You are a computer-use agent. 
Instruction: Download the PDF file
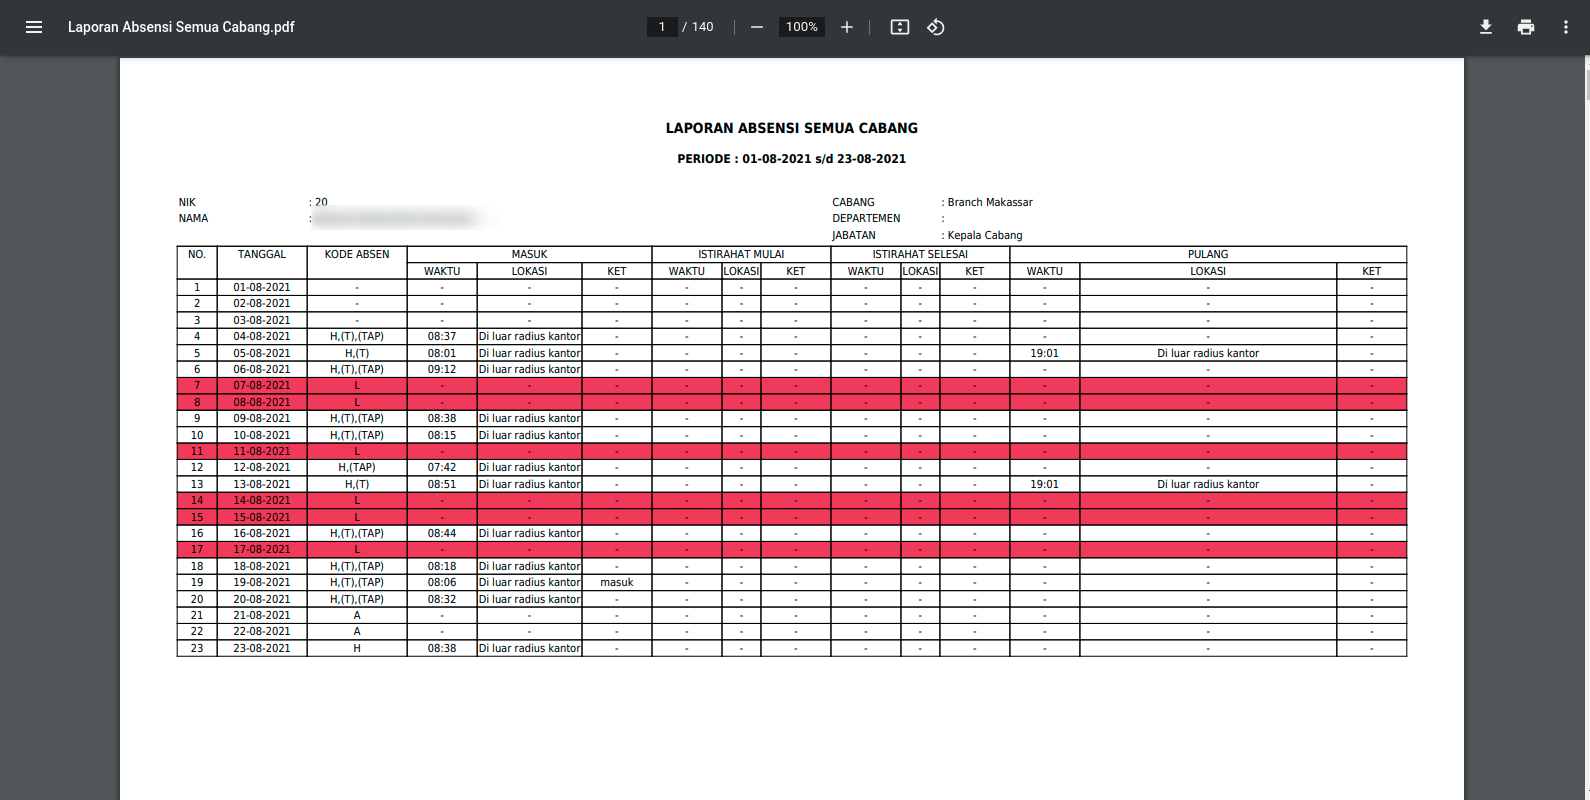1486,27
